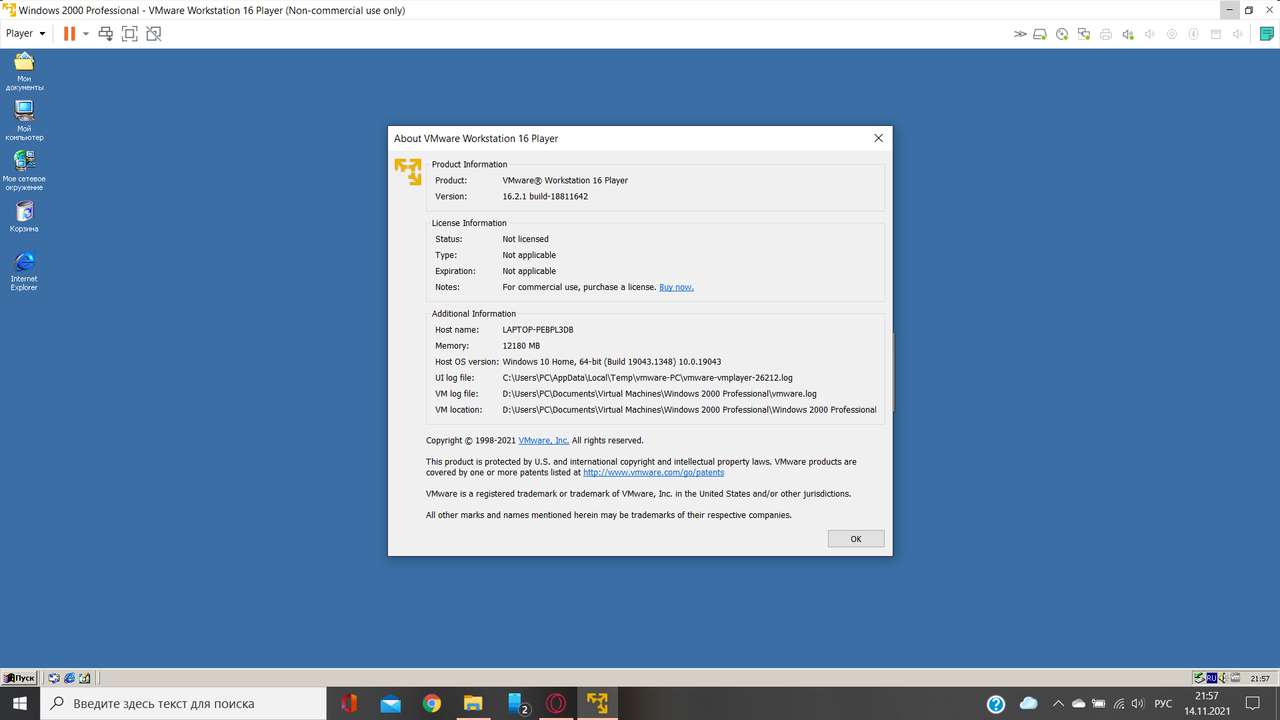The height and width of the screenshot is (720, 1280).
Task: Click the active sound card device icon
Action: (1128, 34)
